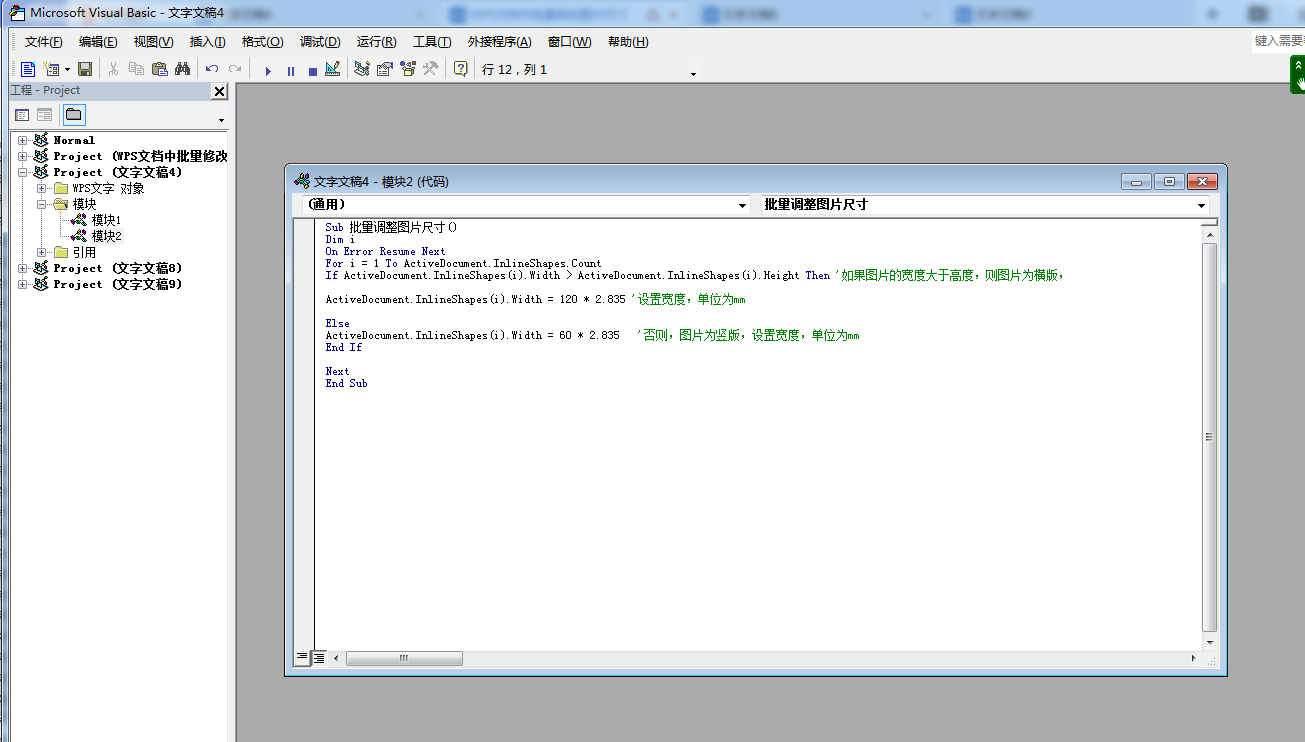Open the standard toolbar options arrow
1305x742 pixels.
[693, 74]
